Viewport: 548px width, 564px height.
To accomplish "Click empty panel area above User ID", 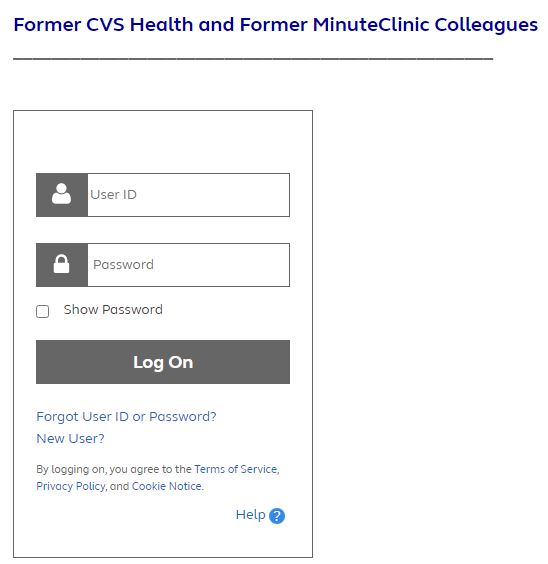I will 163,142.
